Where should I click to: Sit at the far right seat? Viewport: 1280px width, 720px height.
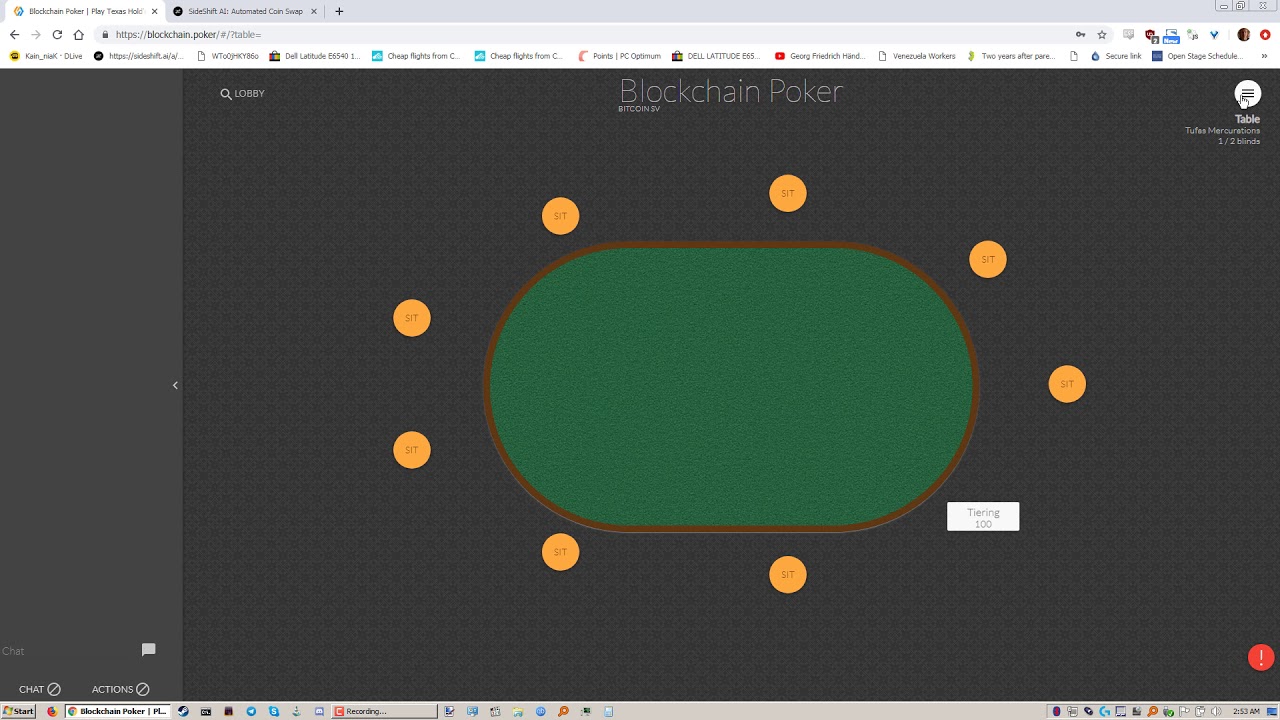(x=1067, y=384)
